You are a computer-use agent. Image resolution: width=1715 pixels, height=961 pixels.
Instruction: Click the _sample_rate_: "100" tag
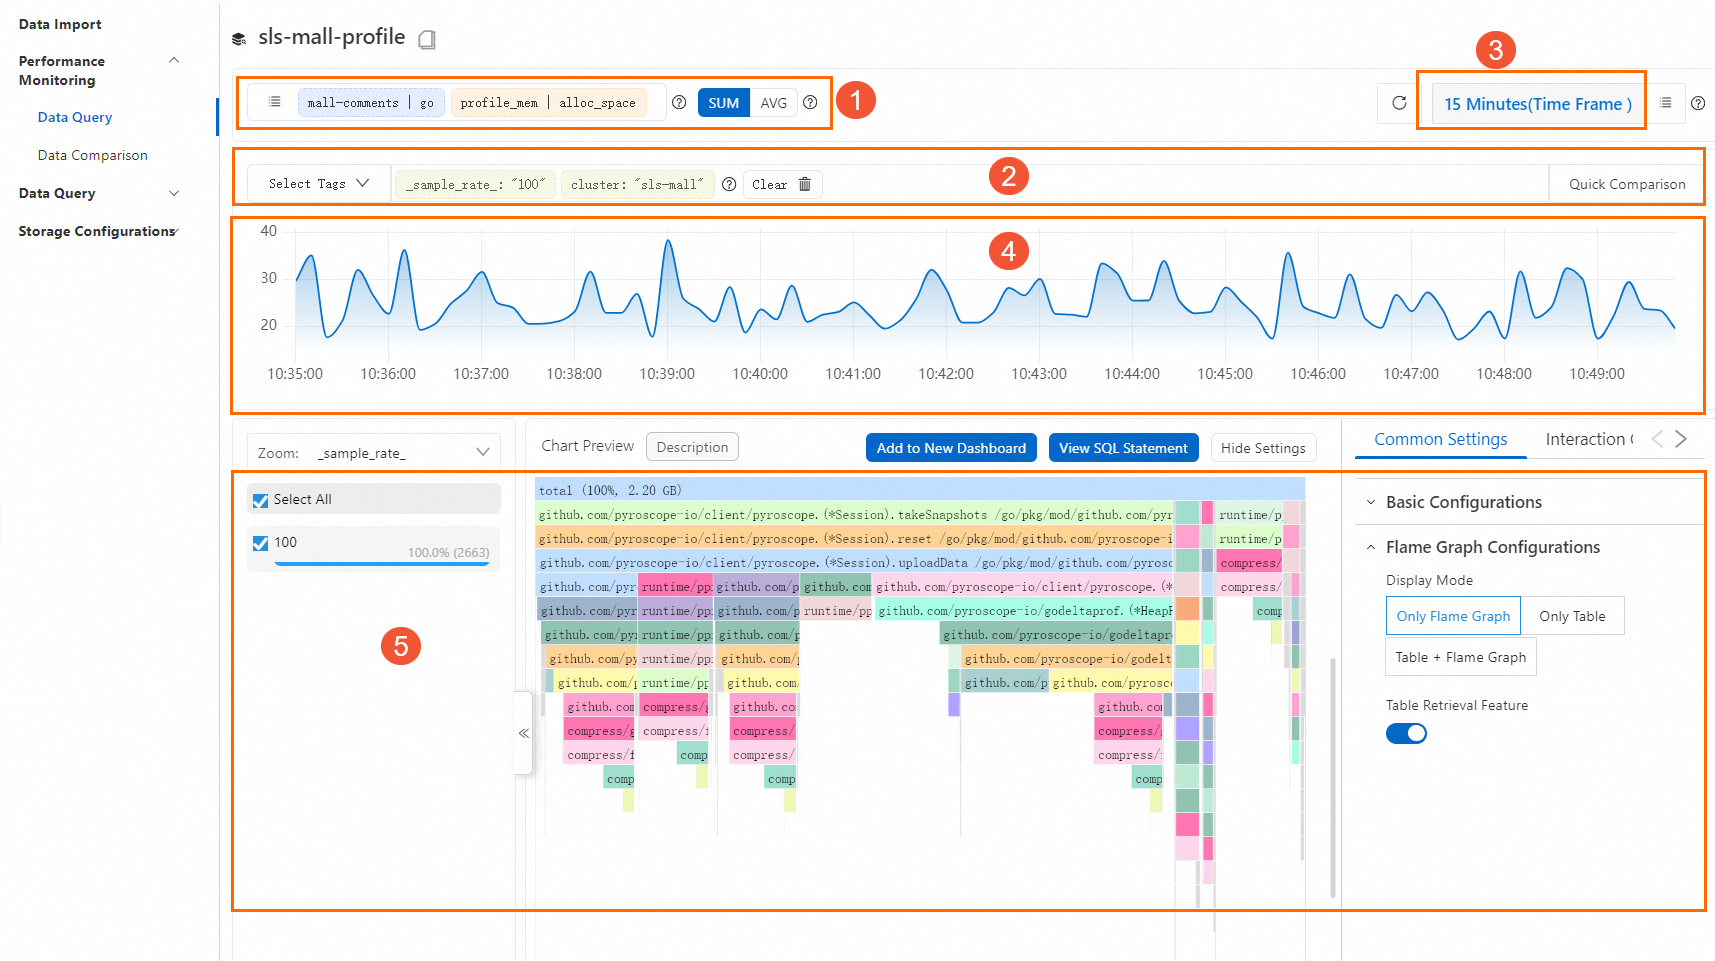pyautogui.click(x=475, y=184)
